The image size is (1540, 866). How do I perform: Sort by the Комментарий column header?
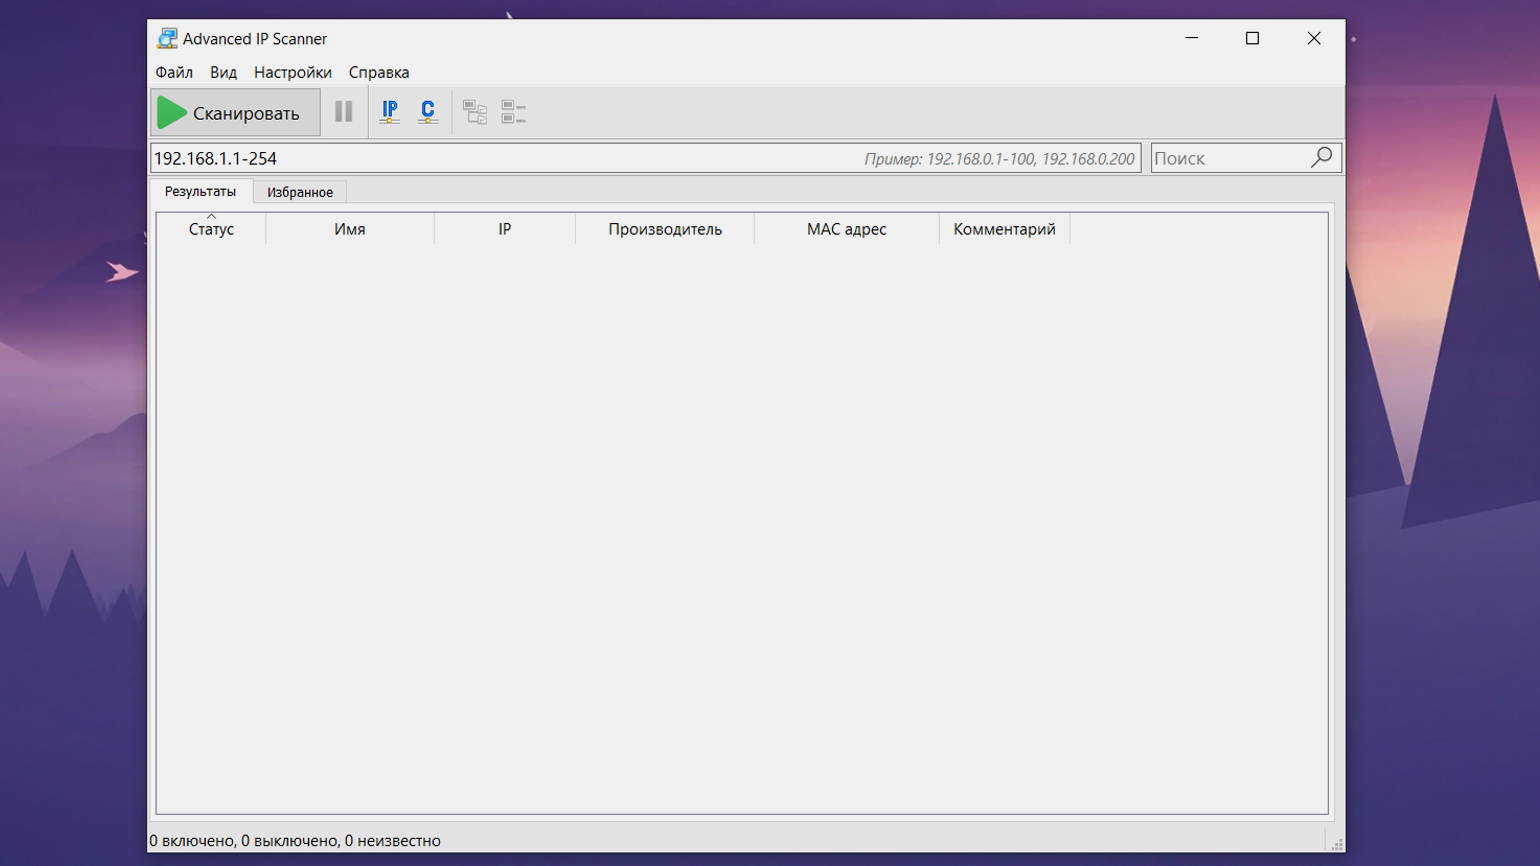(1005, 229)
